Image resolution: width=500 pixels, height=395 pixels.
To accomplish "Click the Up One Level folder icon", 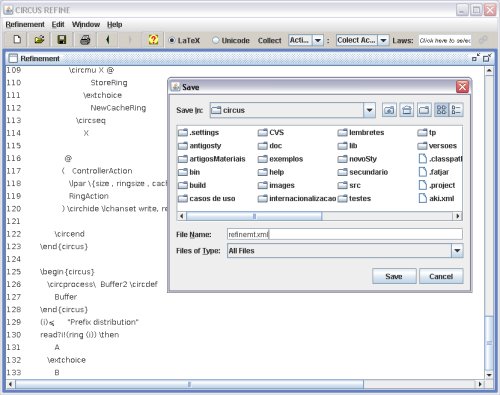I will pos(389,110).
